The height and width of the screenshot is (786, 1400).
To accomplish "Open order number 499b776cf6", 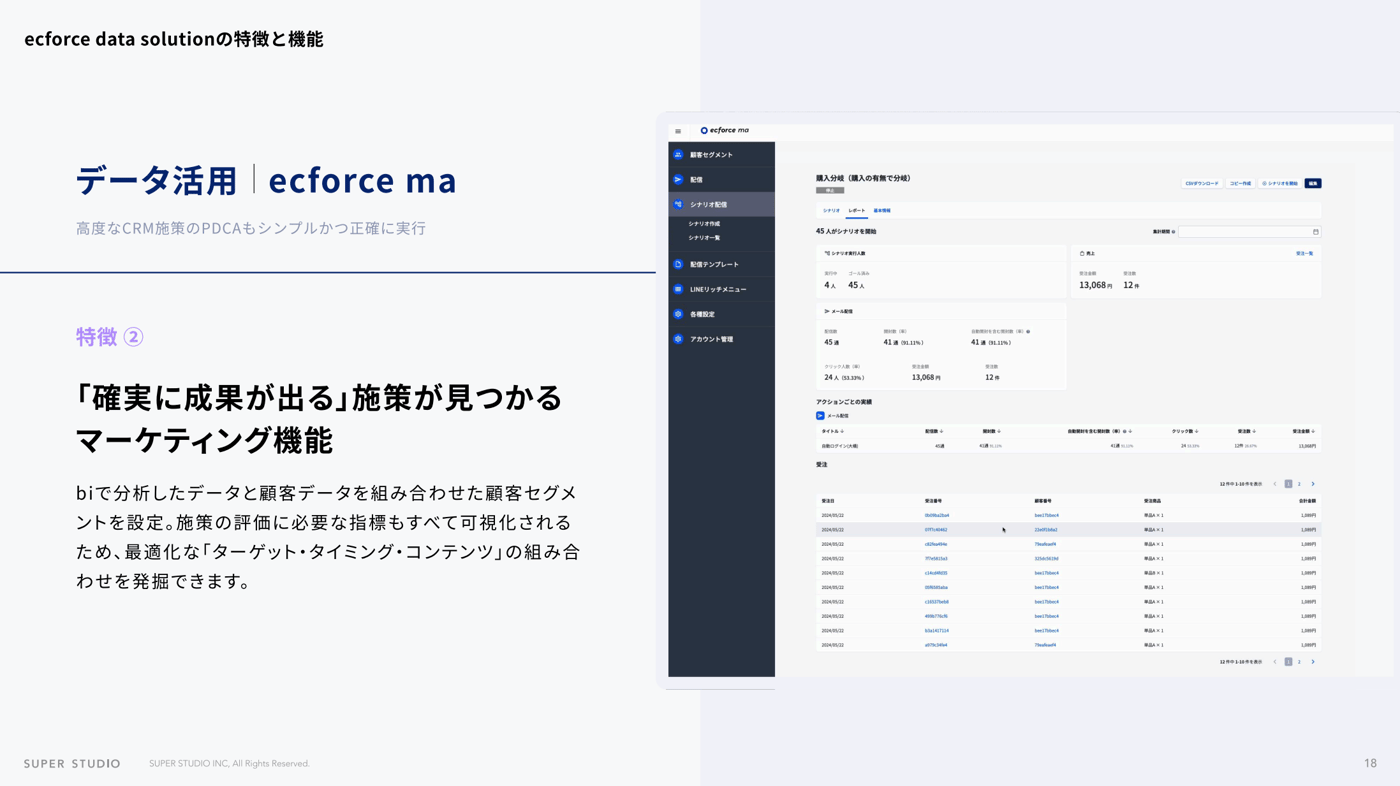I will (x=936, y=617).
